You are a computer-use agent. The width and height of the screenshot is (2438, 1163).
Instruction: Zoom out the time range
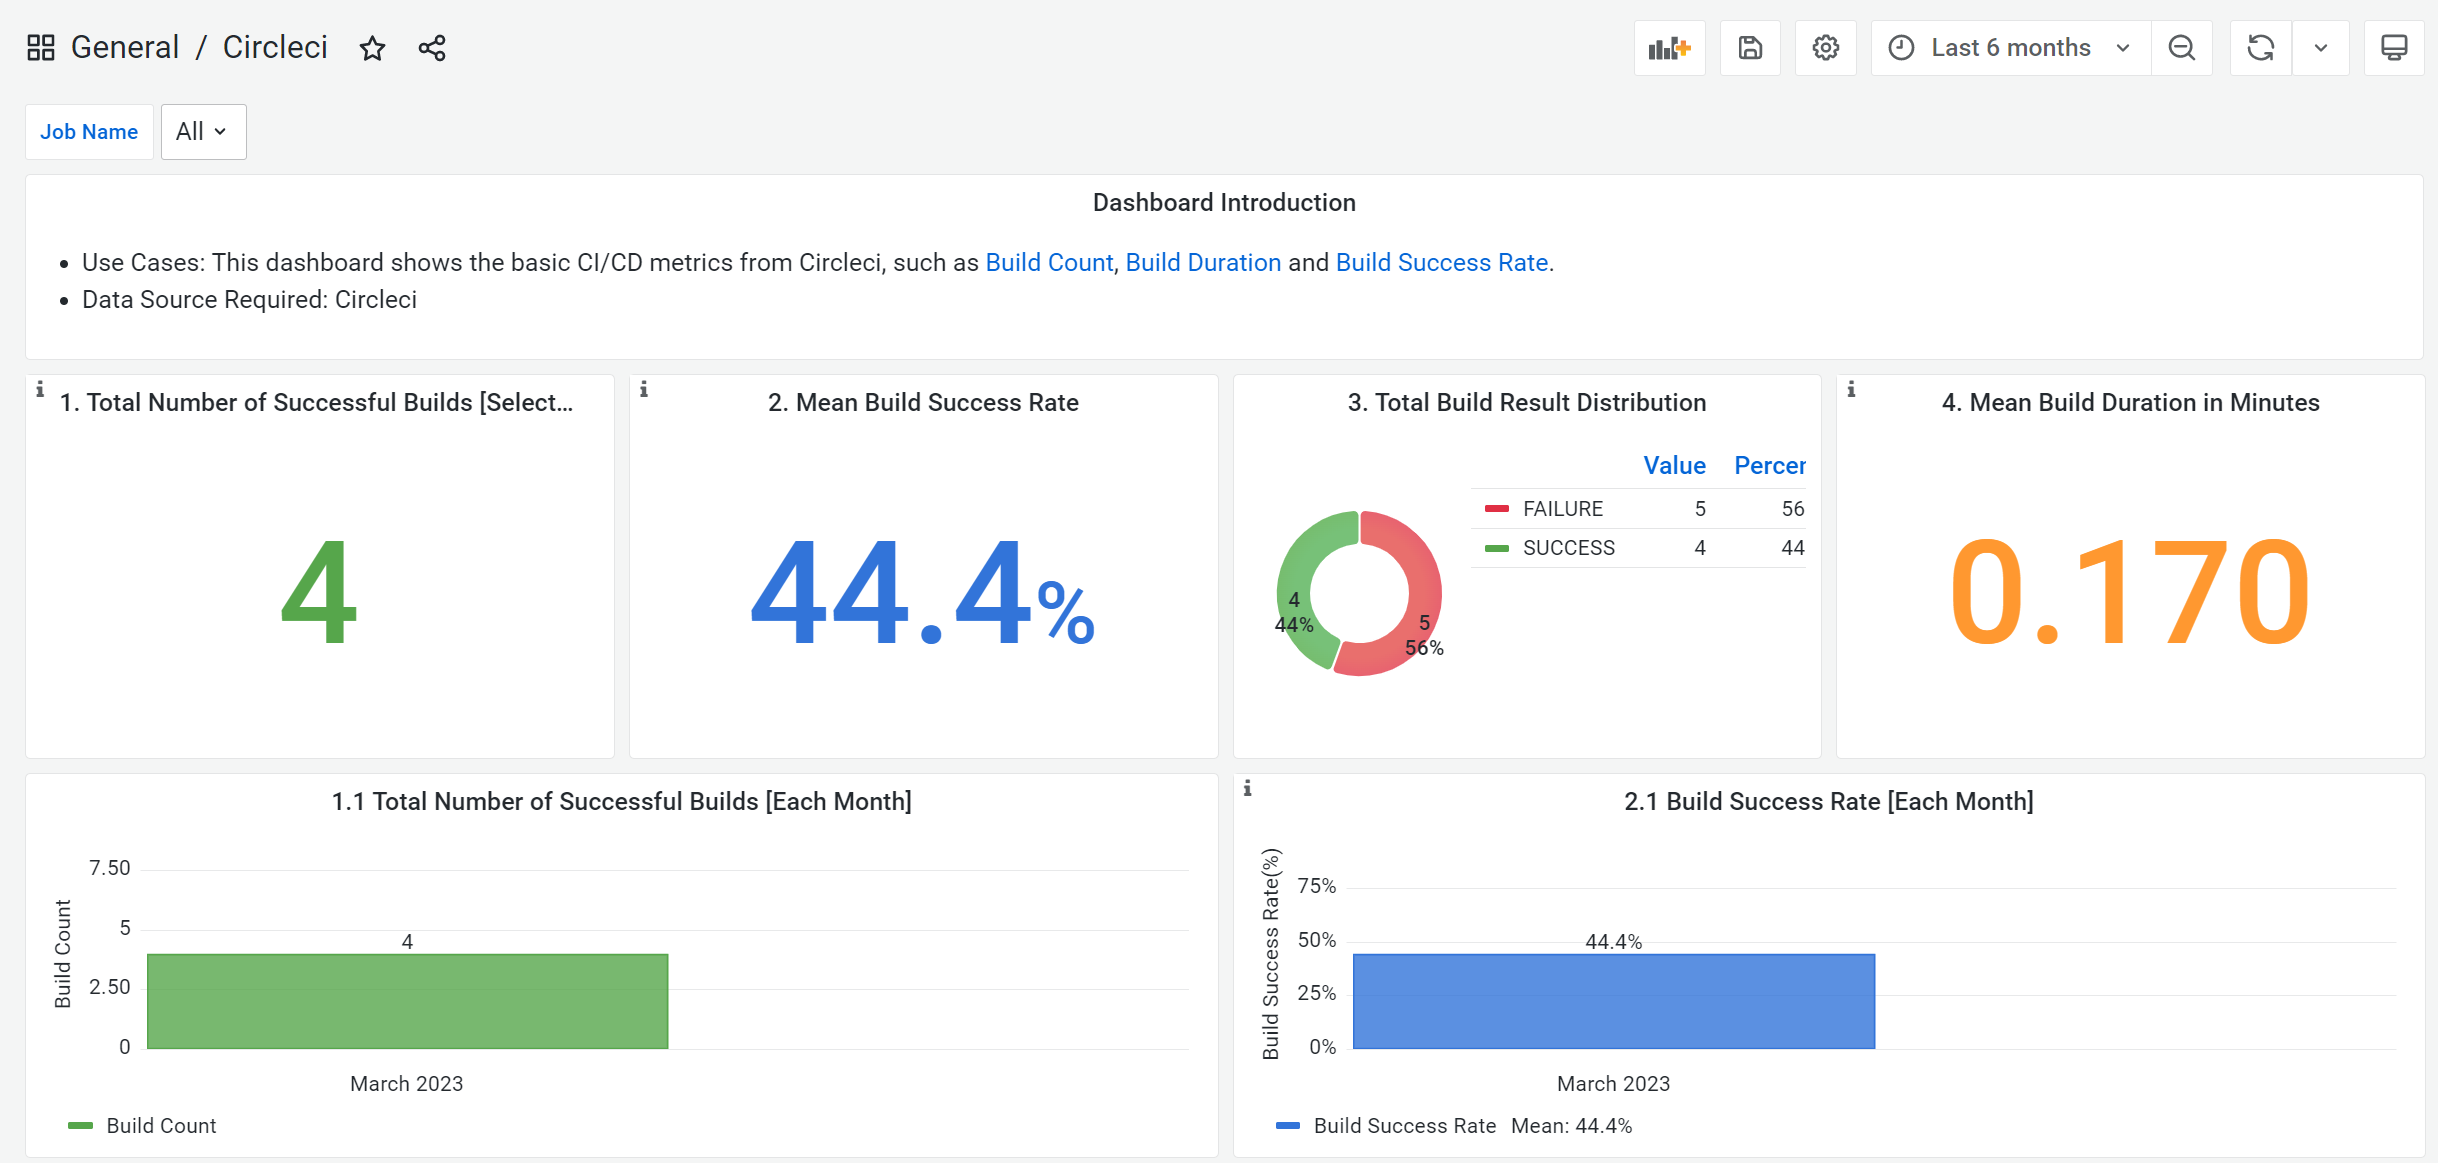(x=2181, y=48)
